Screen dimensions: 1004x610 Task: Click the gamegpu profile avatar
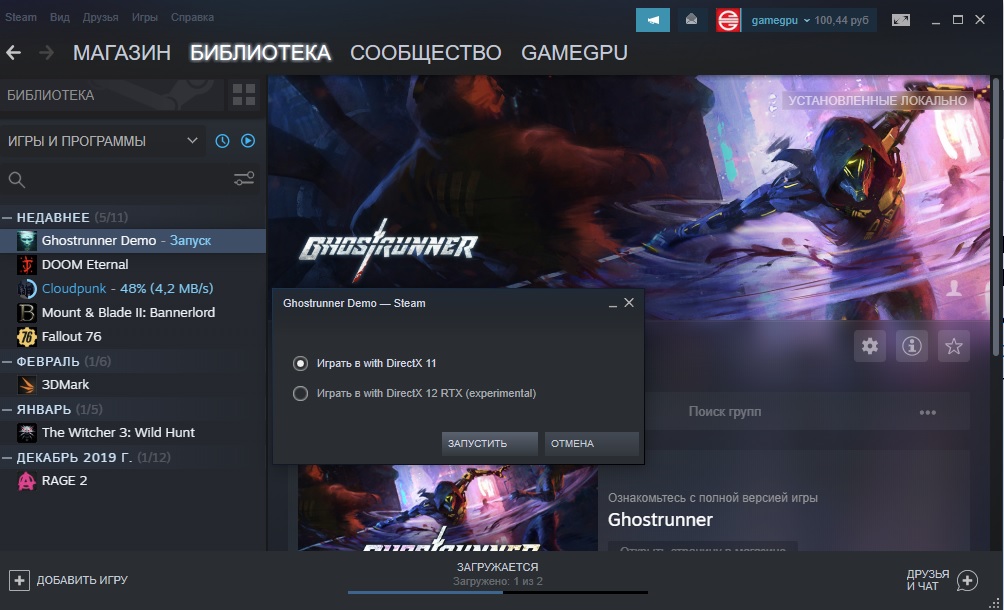point(728,20)
